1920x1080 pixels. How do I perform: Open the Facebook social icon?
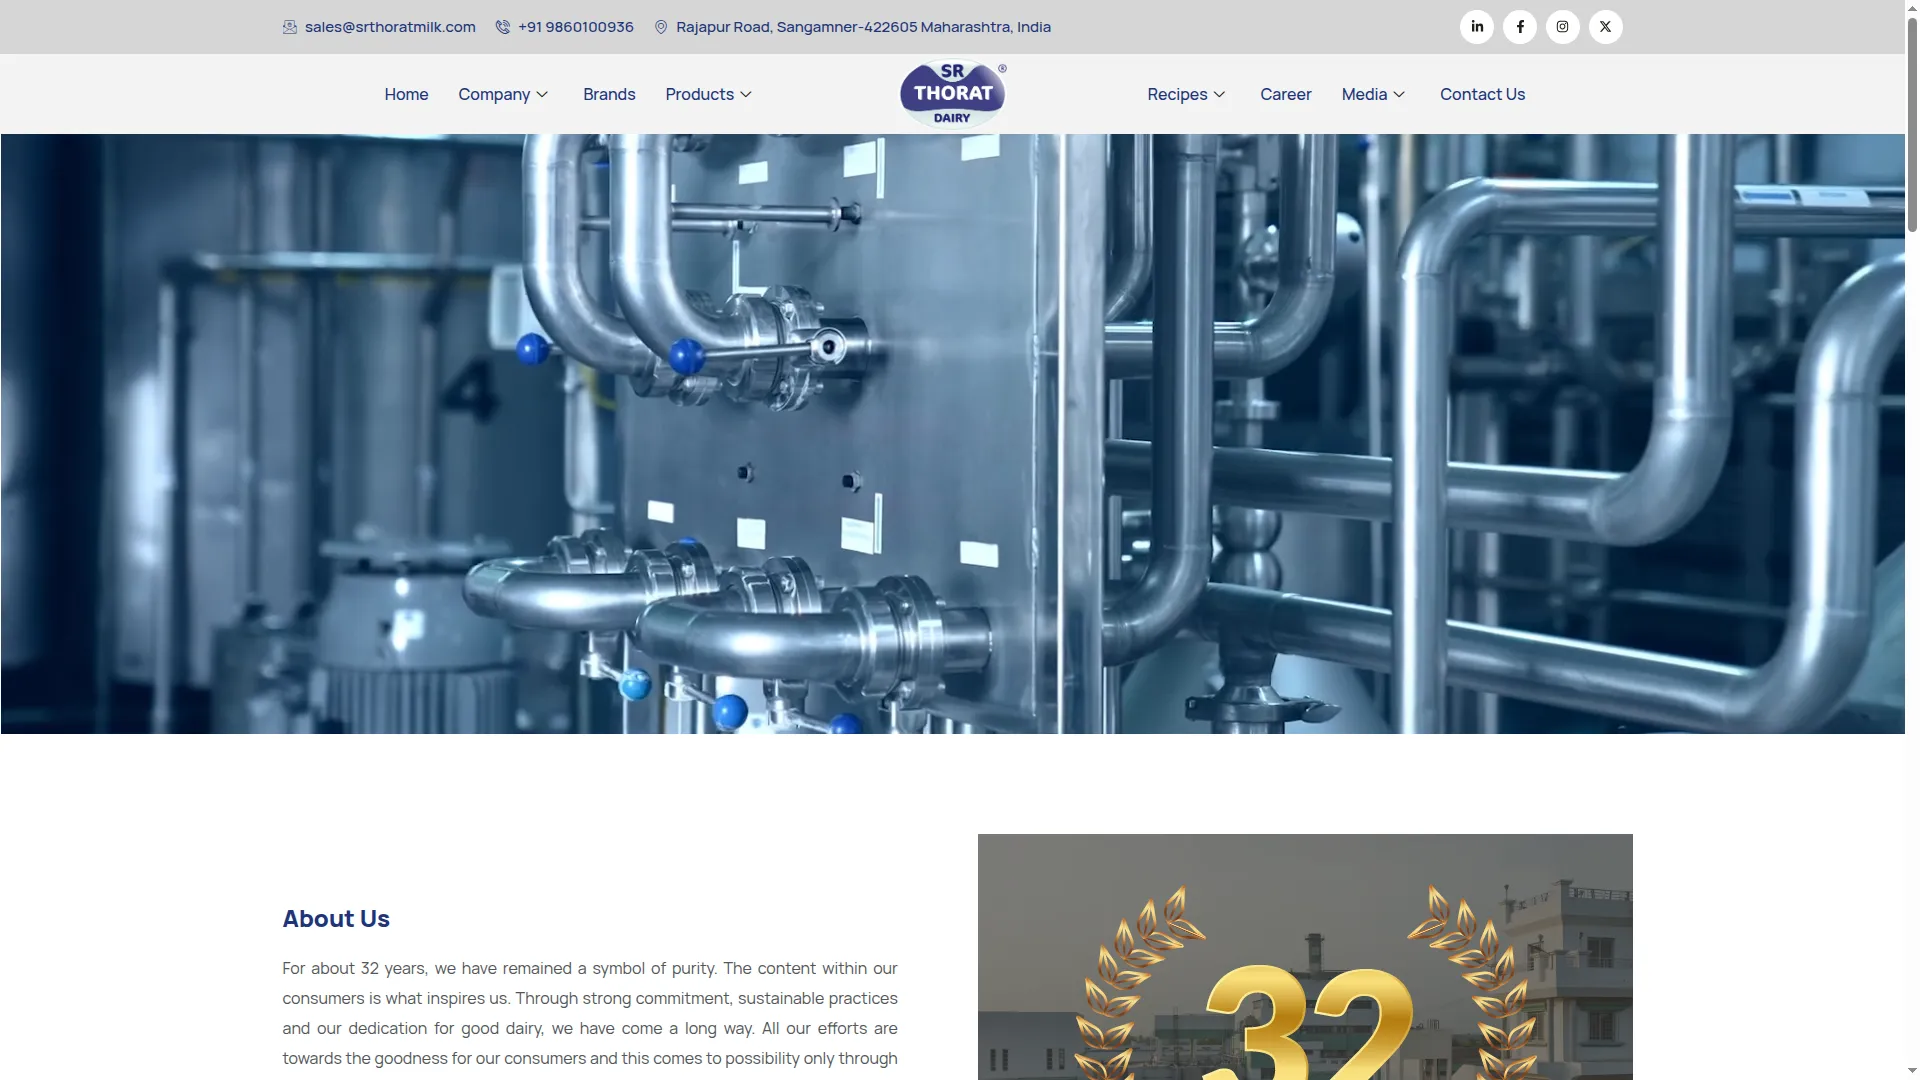pos(1520,27)
